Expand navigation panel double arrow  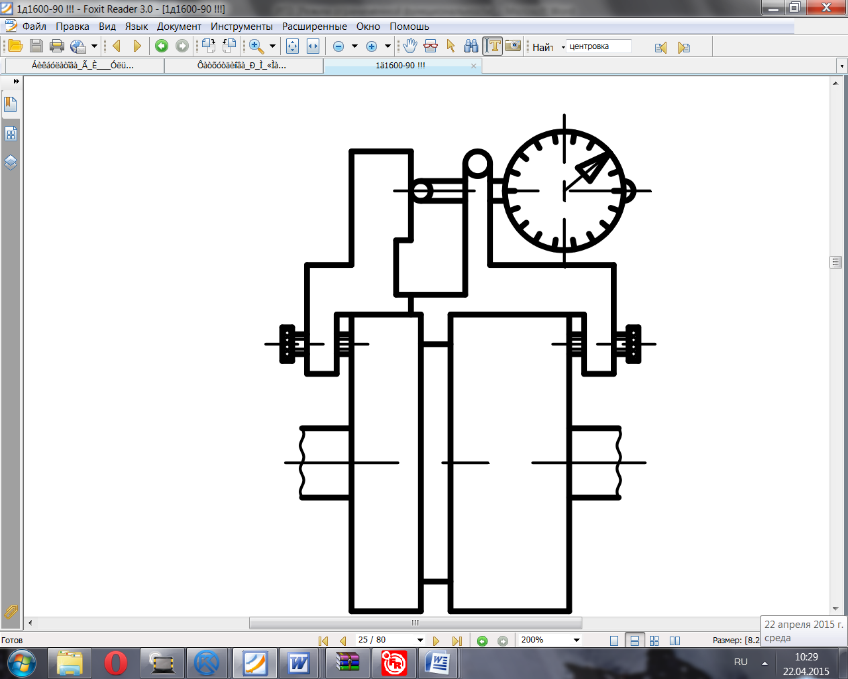pyautogui.click(x=16, y=82)
